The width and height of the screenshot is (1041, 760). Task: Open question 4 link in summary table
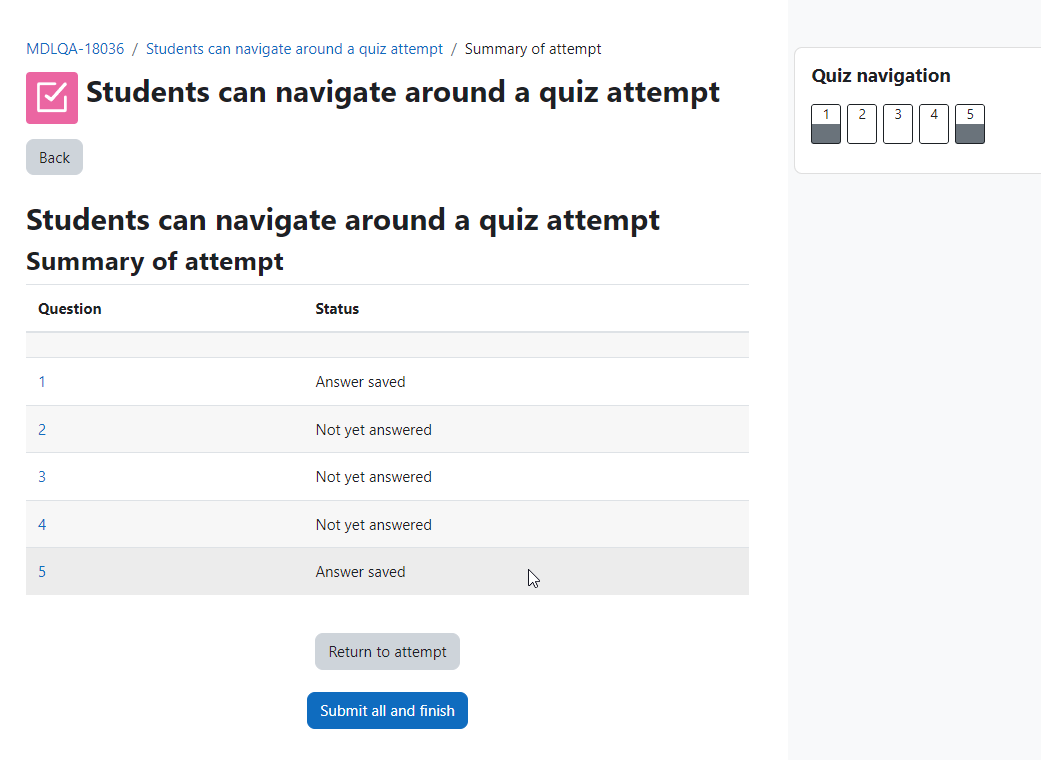(x=42, y=525)
